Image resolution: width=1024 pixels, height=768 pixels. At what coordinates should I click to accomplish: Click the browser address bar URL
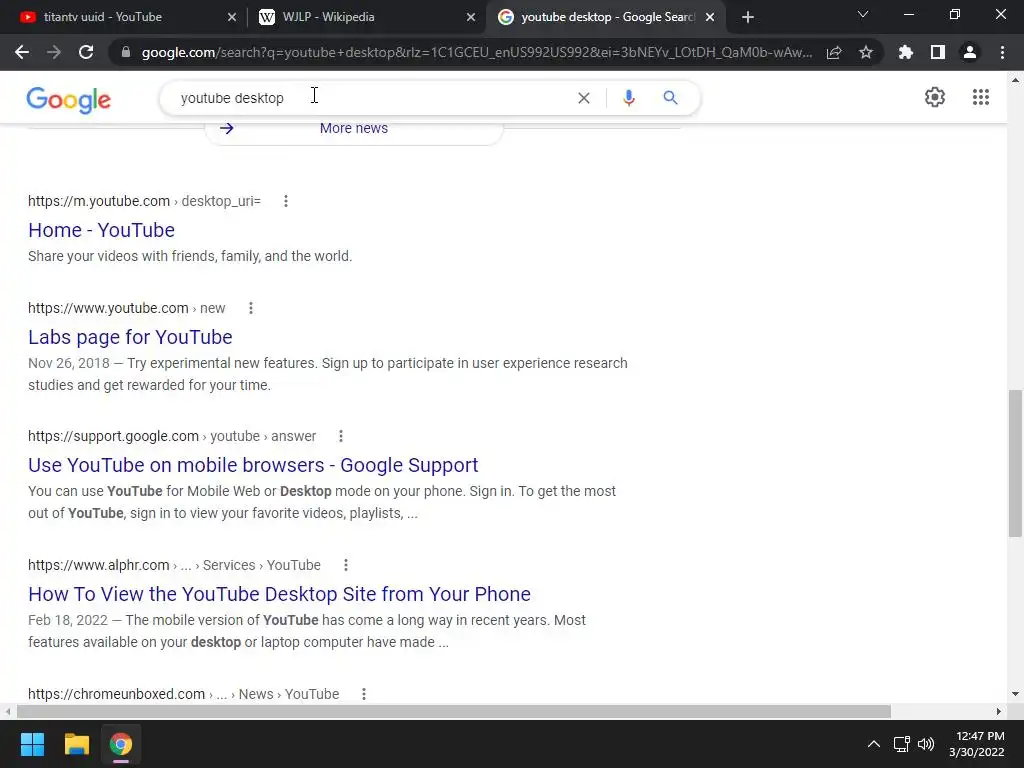click(x=477, y=52)
